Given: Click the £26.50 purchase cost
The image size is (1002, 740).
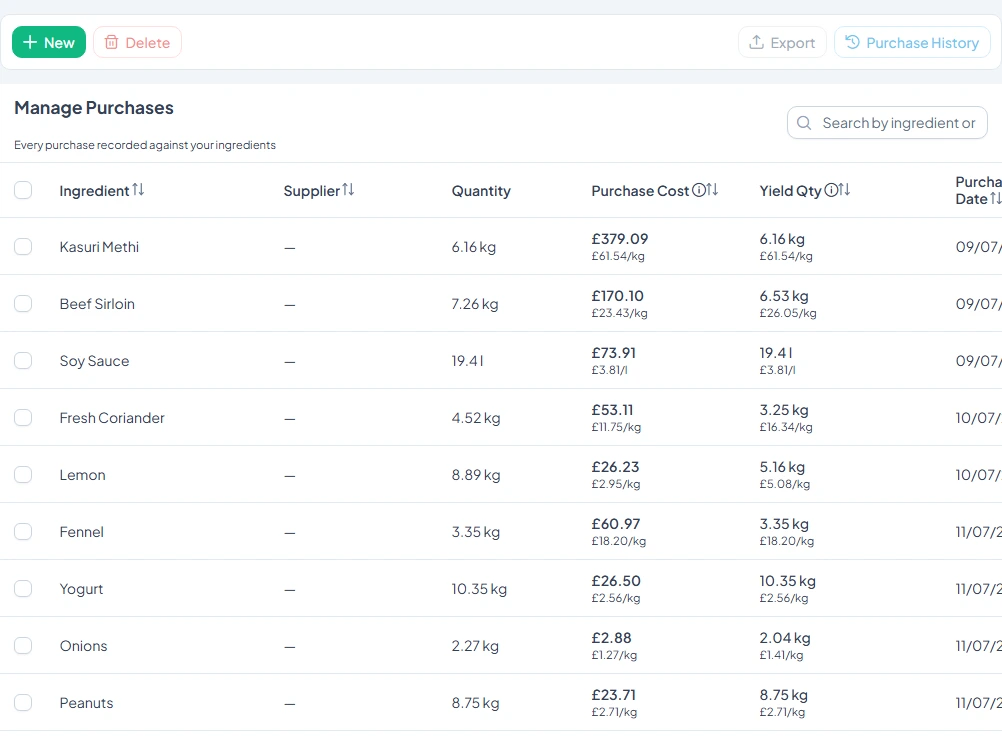Looking at the screenshot, I should (616, 581).
